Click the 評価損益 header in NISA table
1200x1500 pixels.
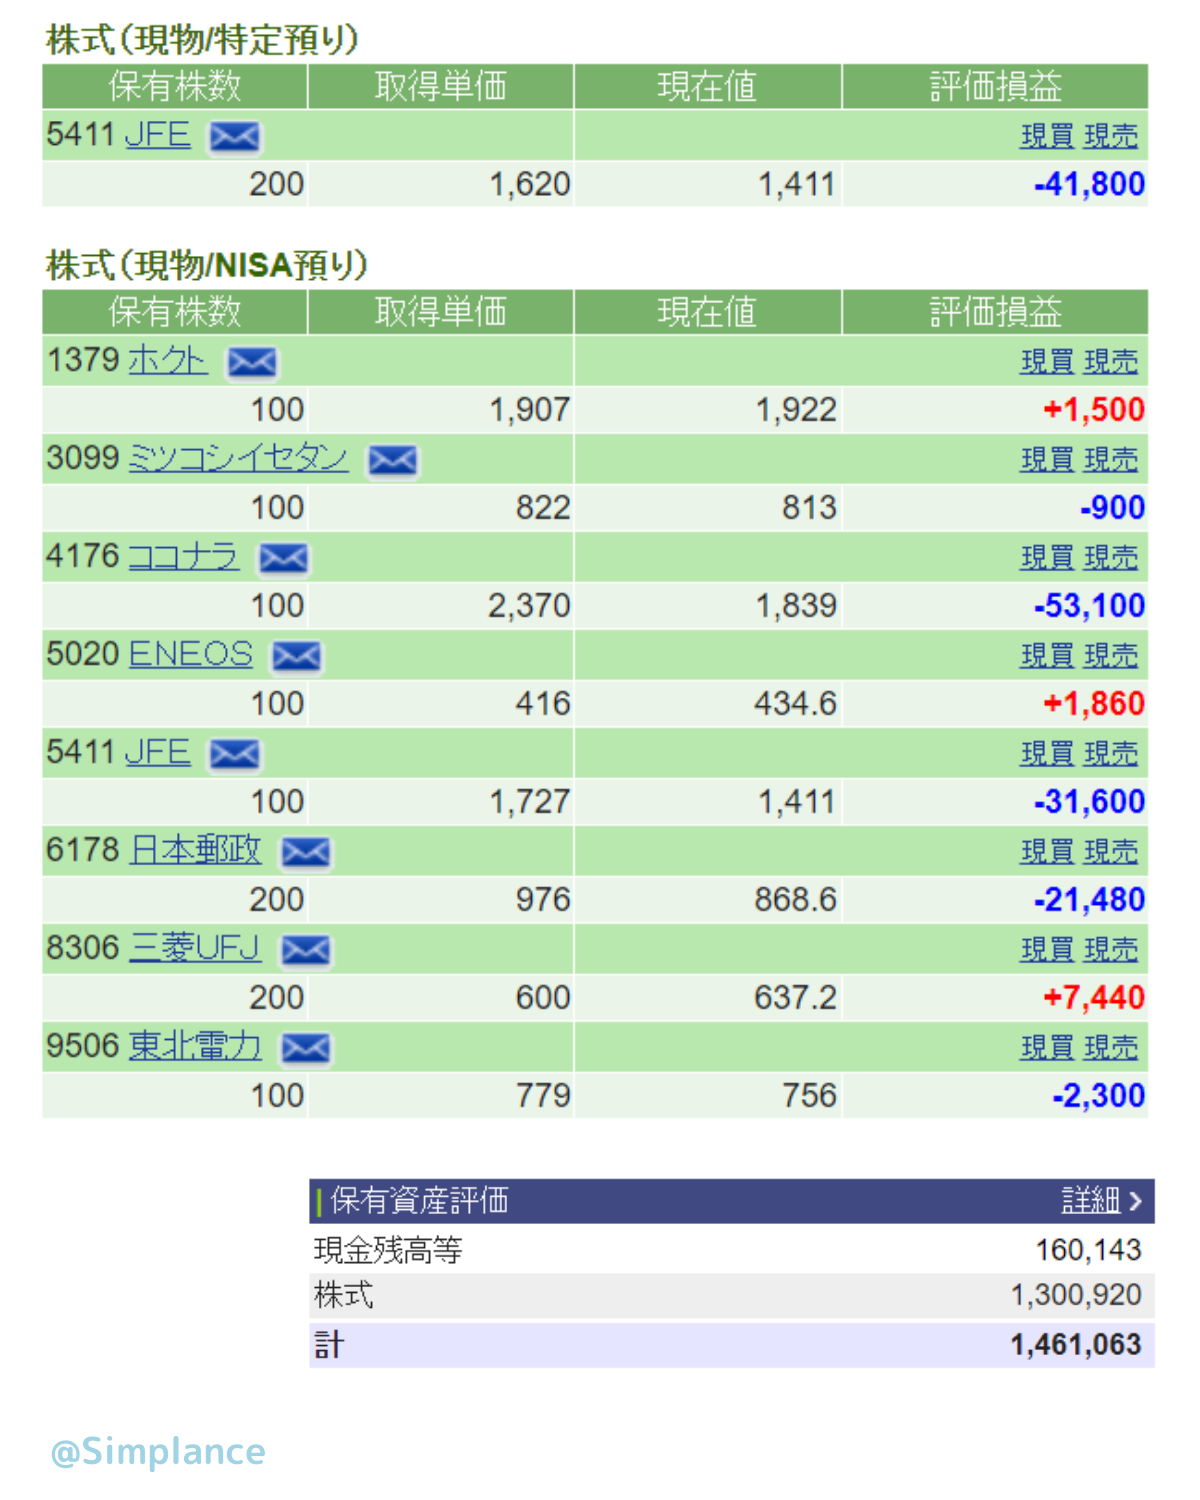995,312
